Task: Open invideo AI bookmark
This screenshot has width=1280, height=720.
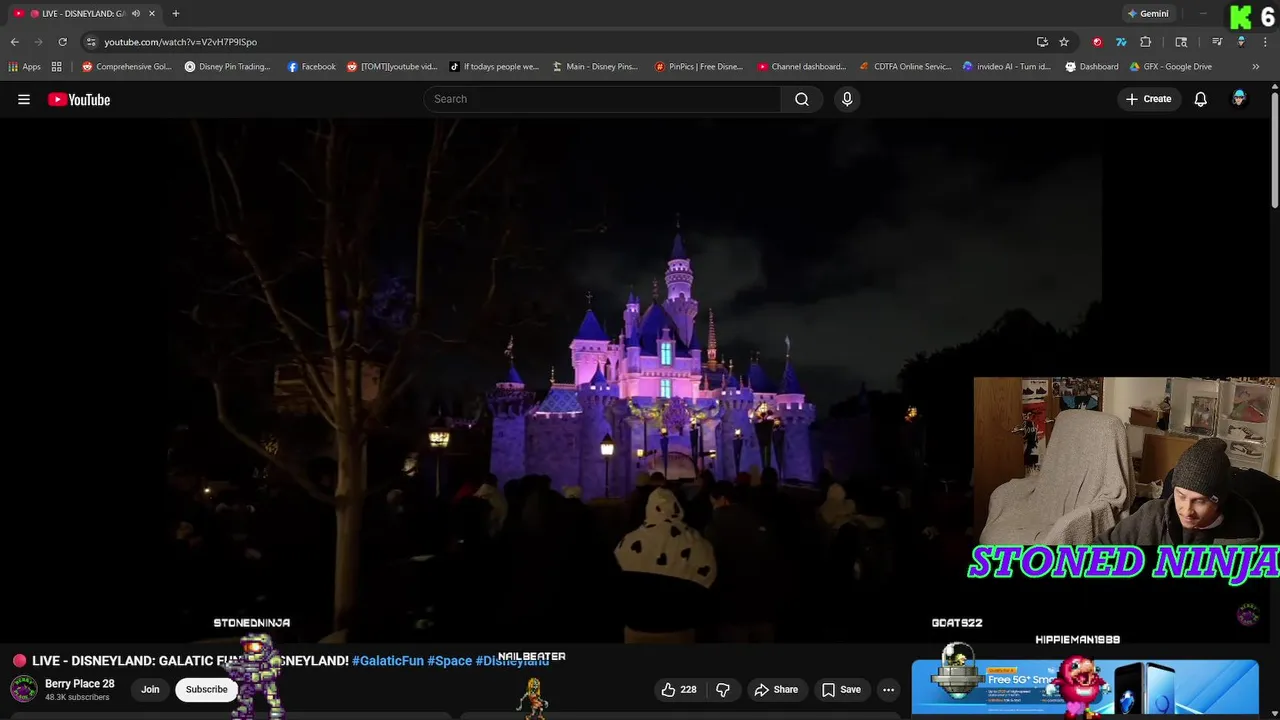Action: pos(1007,67)
